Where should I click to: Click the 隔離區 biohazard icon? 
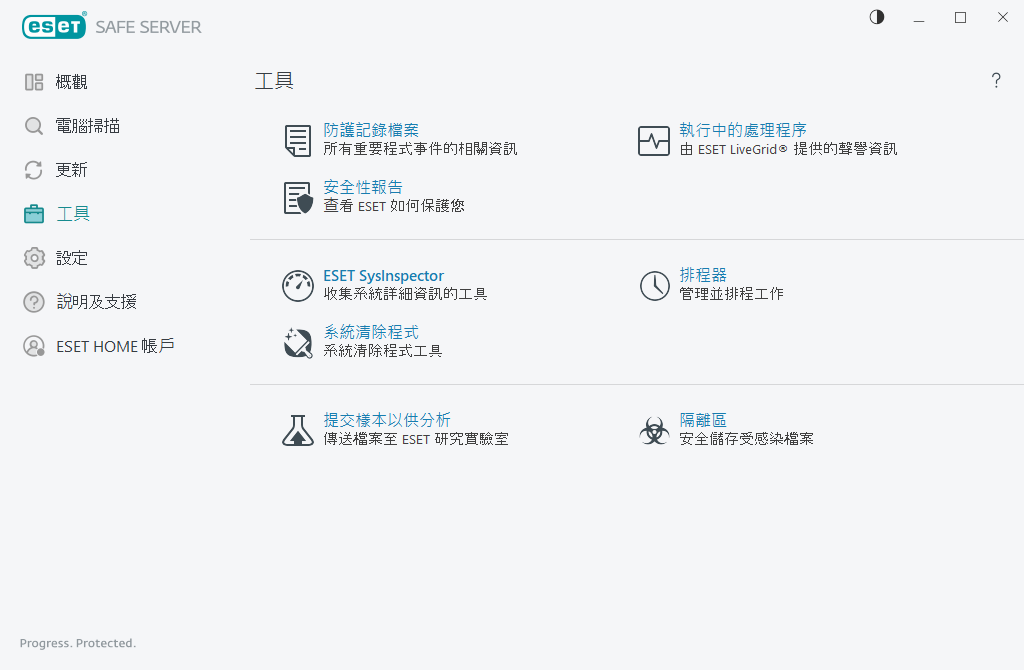click(654, 430)
